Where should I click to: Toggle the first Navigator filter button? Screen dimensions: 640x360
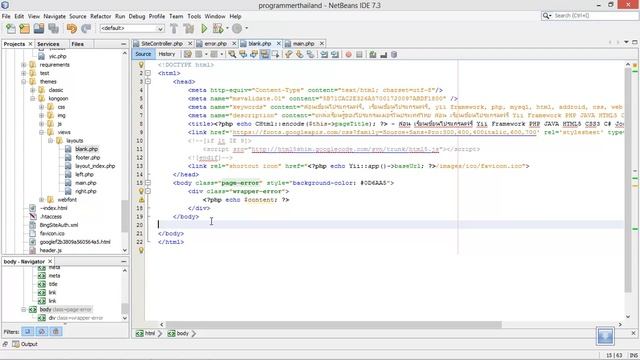pyautogui.click(x=27, y=331)
